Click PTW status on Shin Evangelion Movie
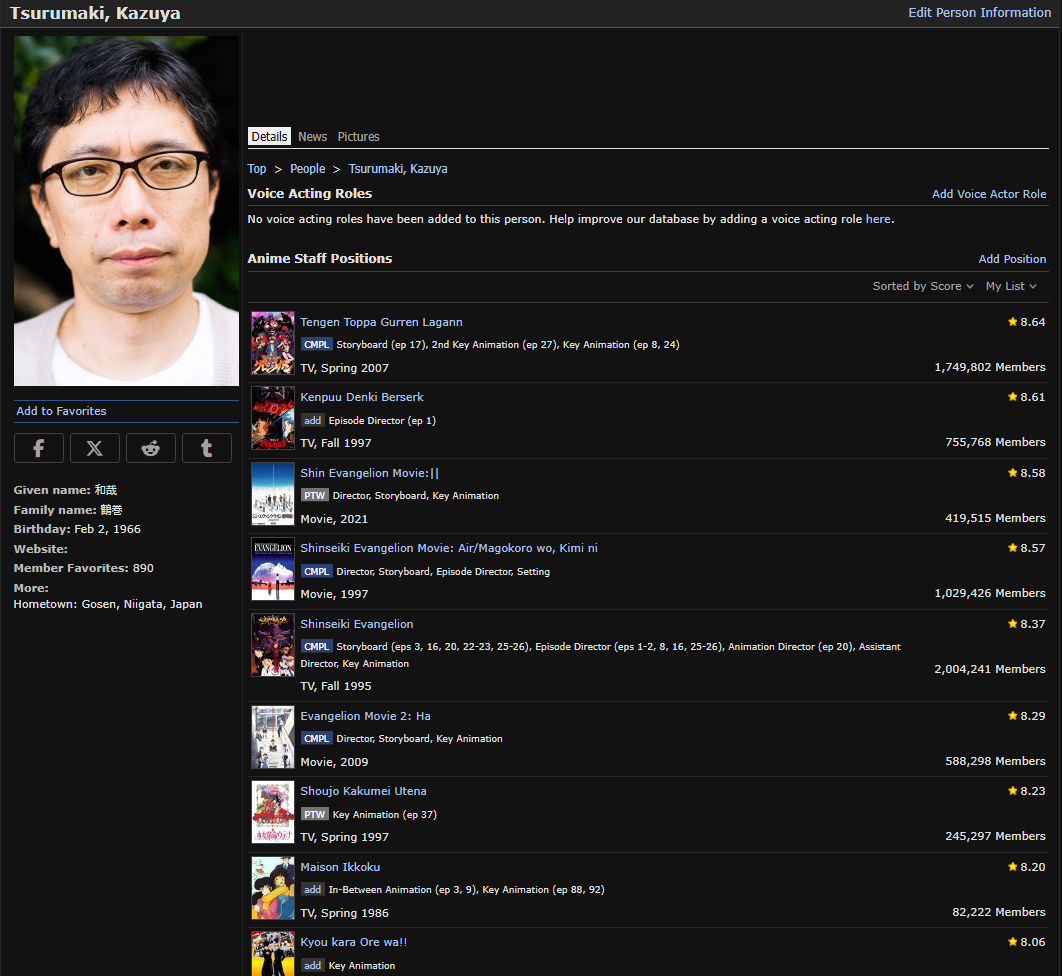 coord(314,496)
